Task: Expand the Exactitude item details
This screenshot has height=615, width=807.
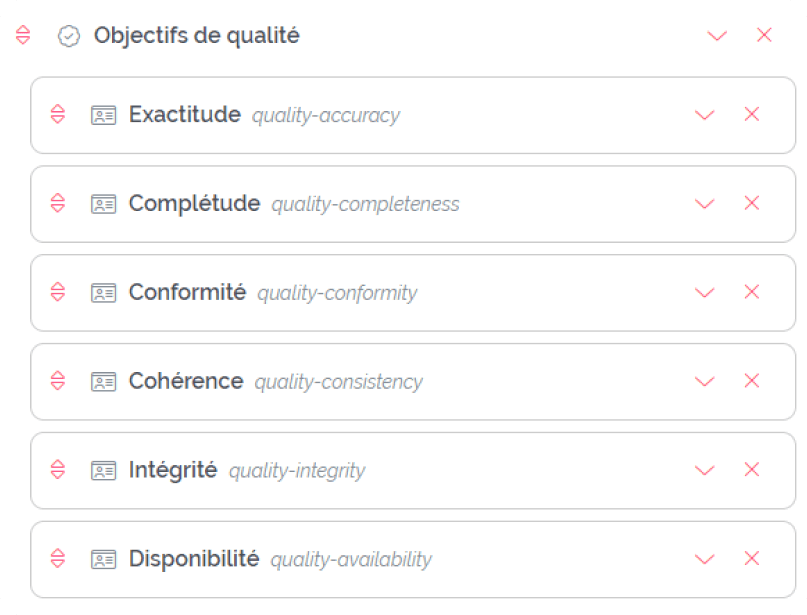Action: click(705, 115)
